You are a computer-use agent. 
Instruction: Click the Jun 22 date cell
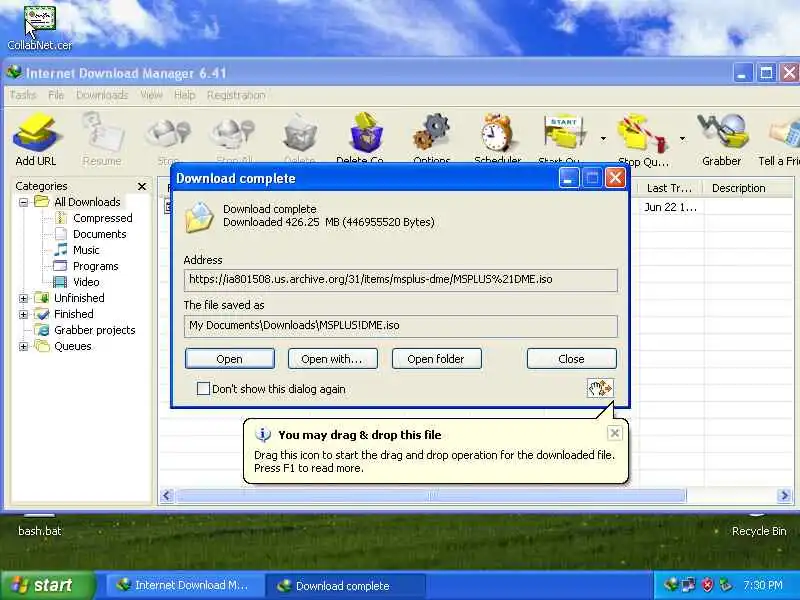coord(670,207)
